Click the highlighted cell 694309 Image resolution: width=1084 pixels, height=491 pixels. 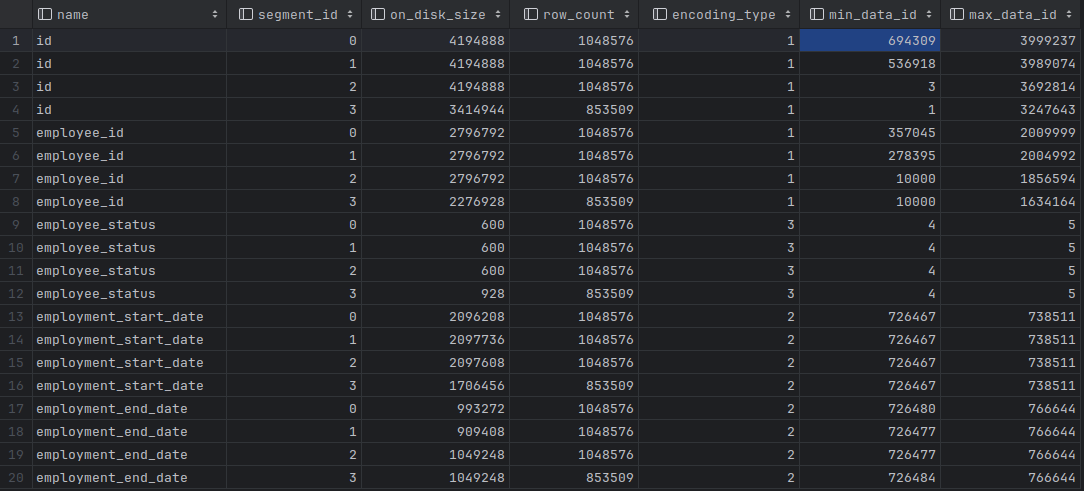(870, 41)
